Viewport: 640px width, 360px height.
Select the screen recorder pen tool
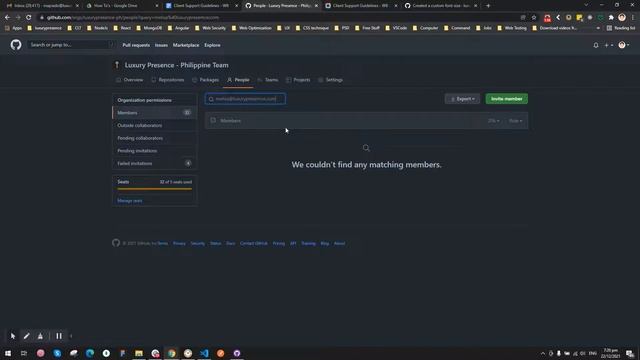27,336
